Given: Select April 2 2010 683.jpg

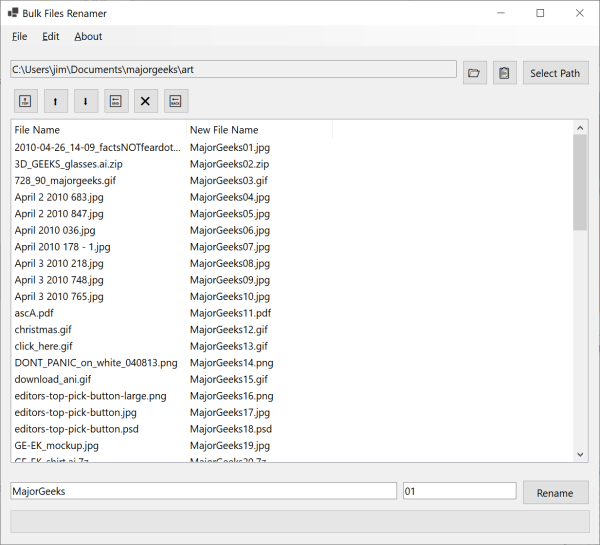Looking at the screenshot, I should [x=59, y=197].
